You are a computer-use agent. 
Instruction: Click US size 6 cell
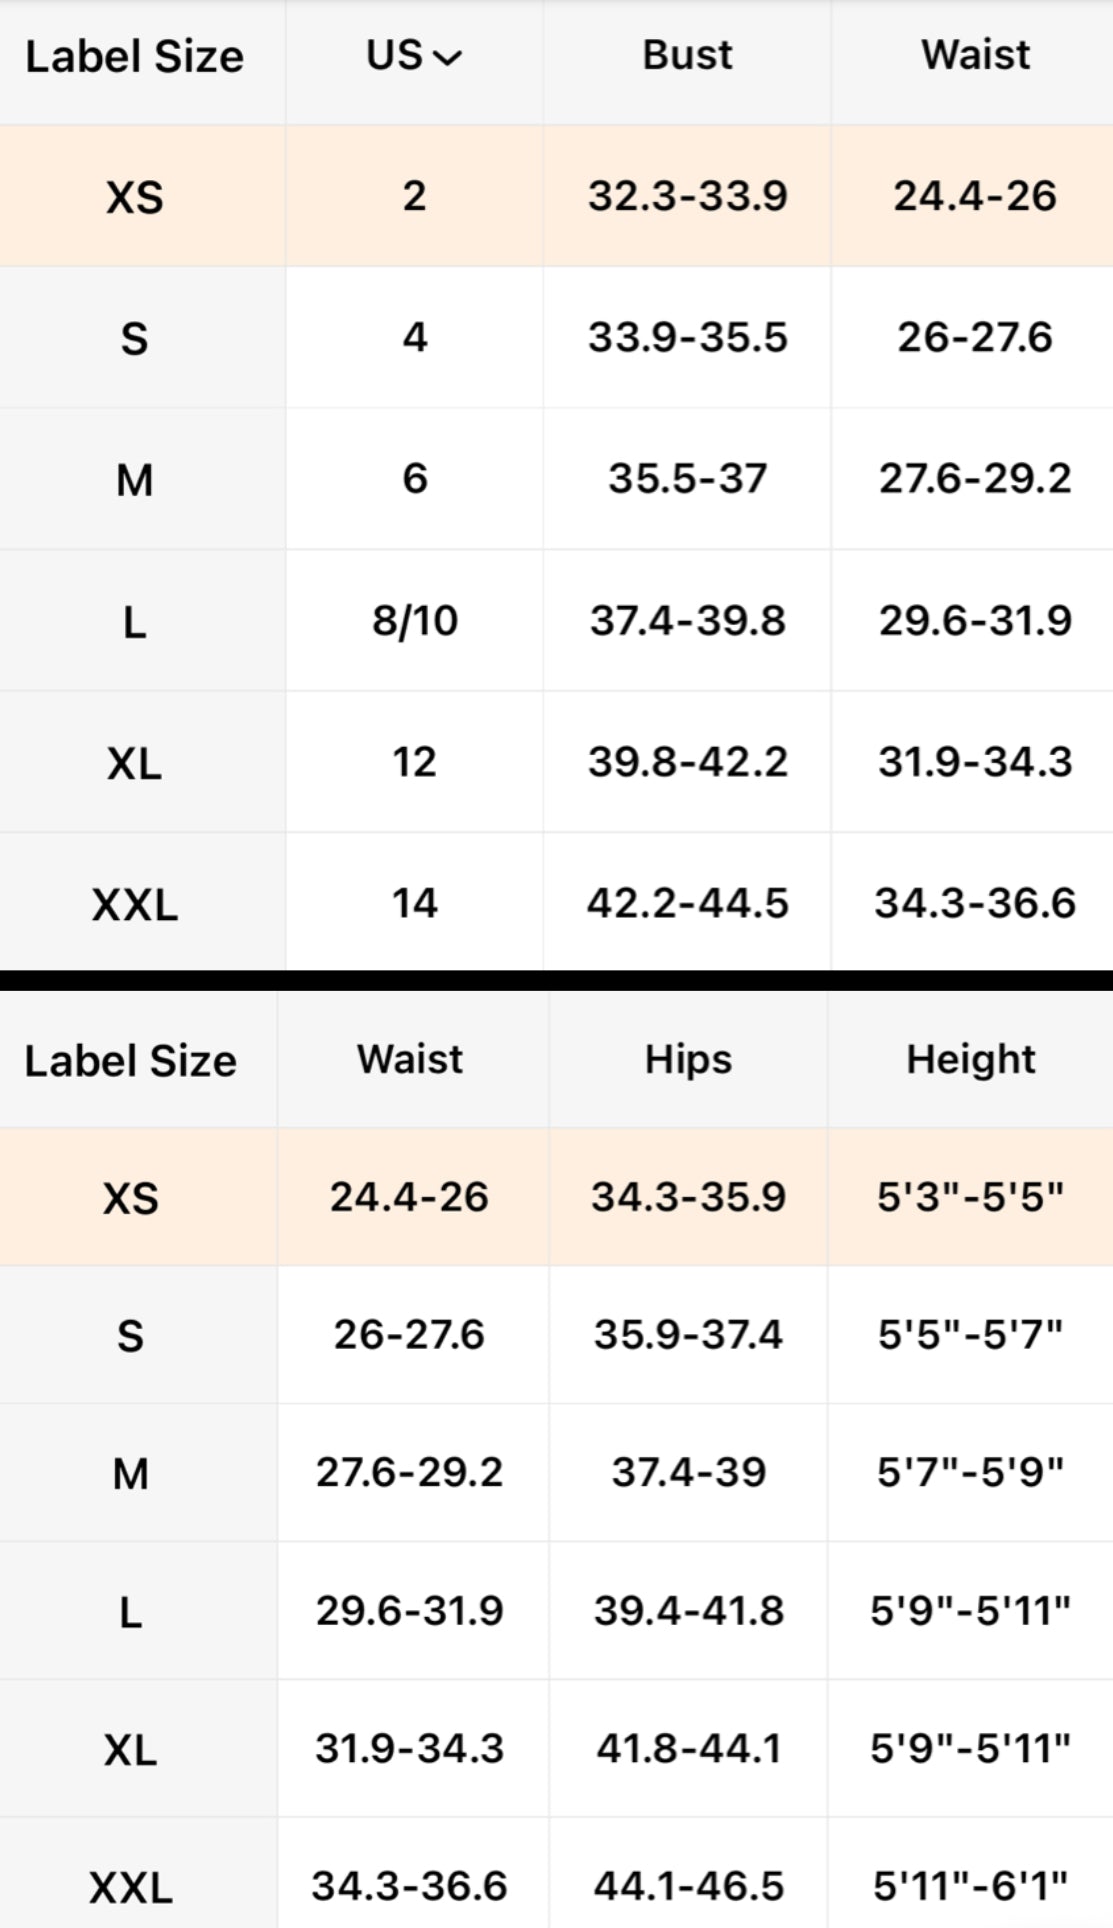pyautogui.click(x=414, y=479)
